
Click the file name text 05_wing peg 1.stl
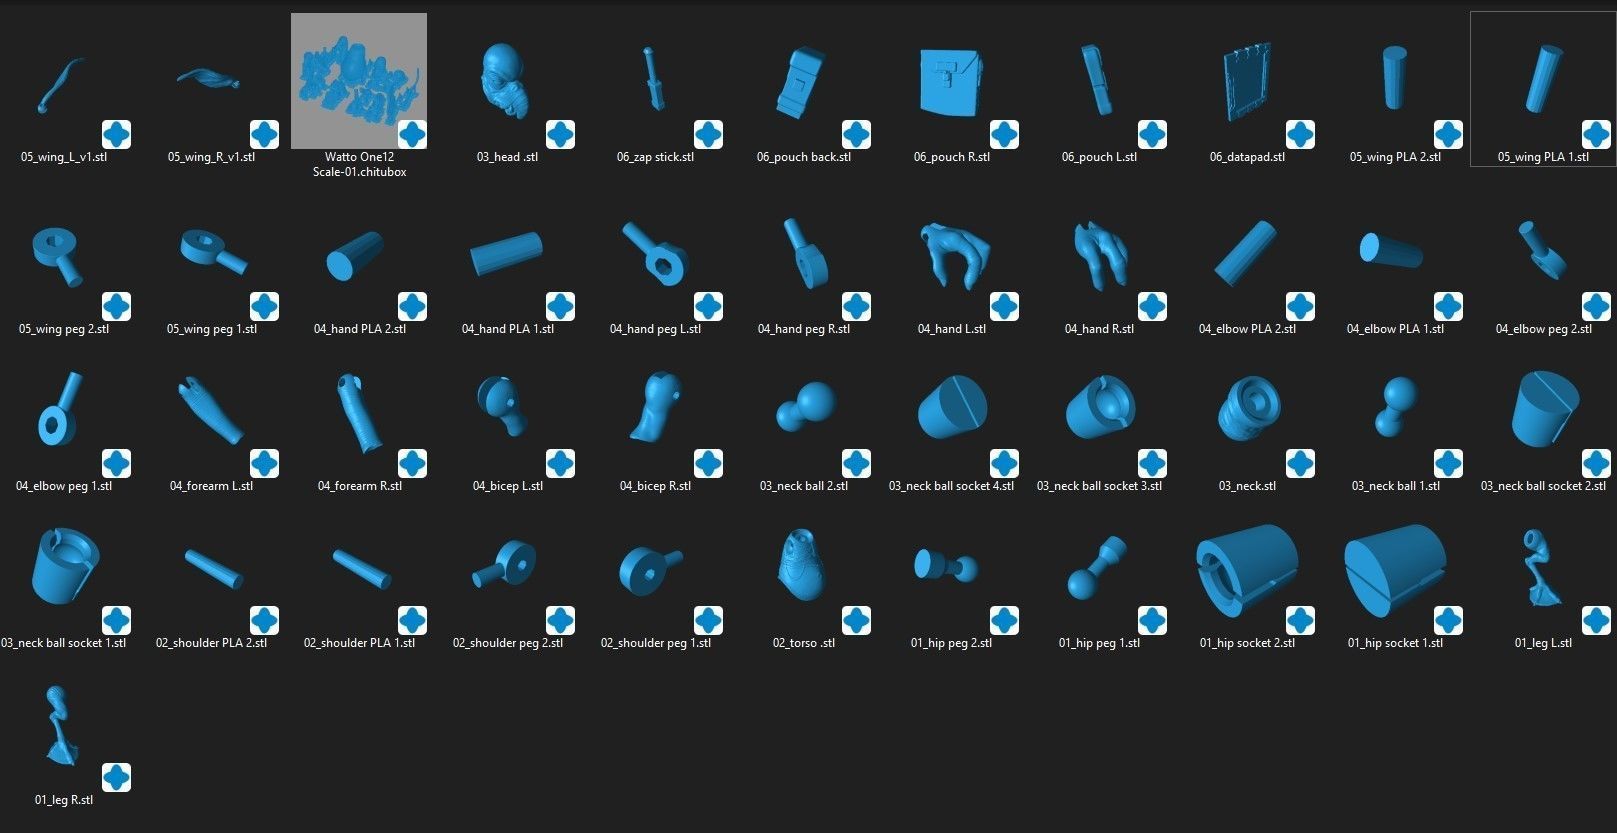click(211, 329)
